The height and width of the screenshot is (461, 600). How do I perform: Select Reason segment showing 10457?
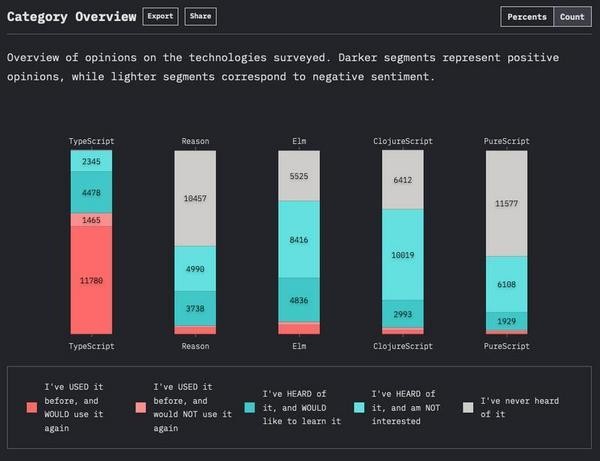pos(195,198)
